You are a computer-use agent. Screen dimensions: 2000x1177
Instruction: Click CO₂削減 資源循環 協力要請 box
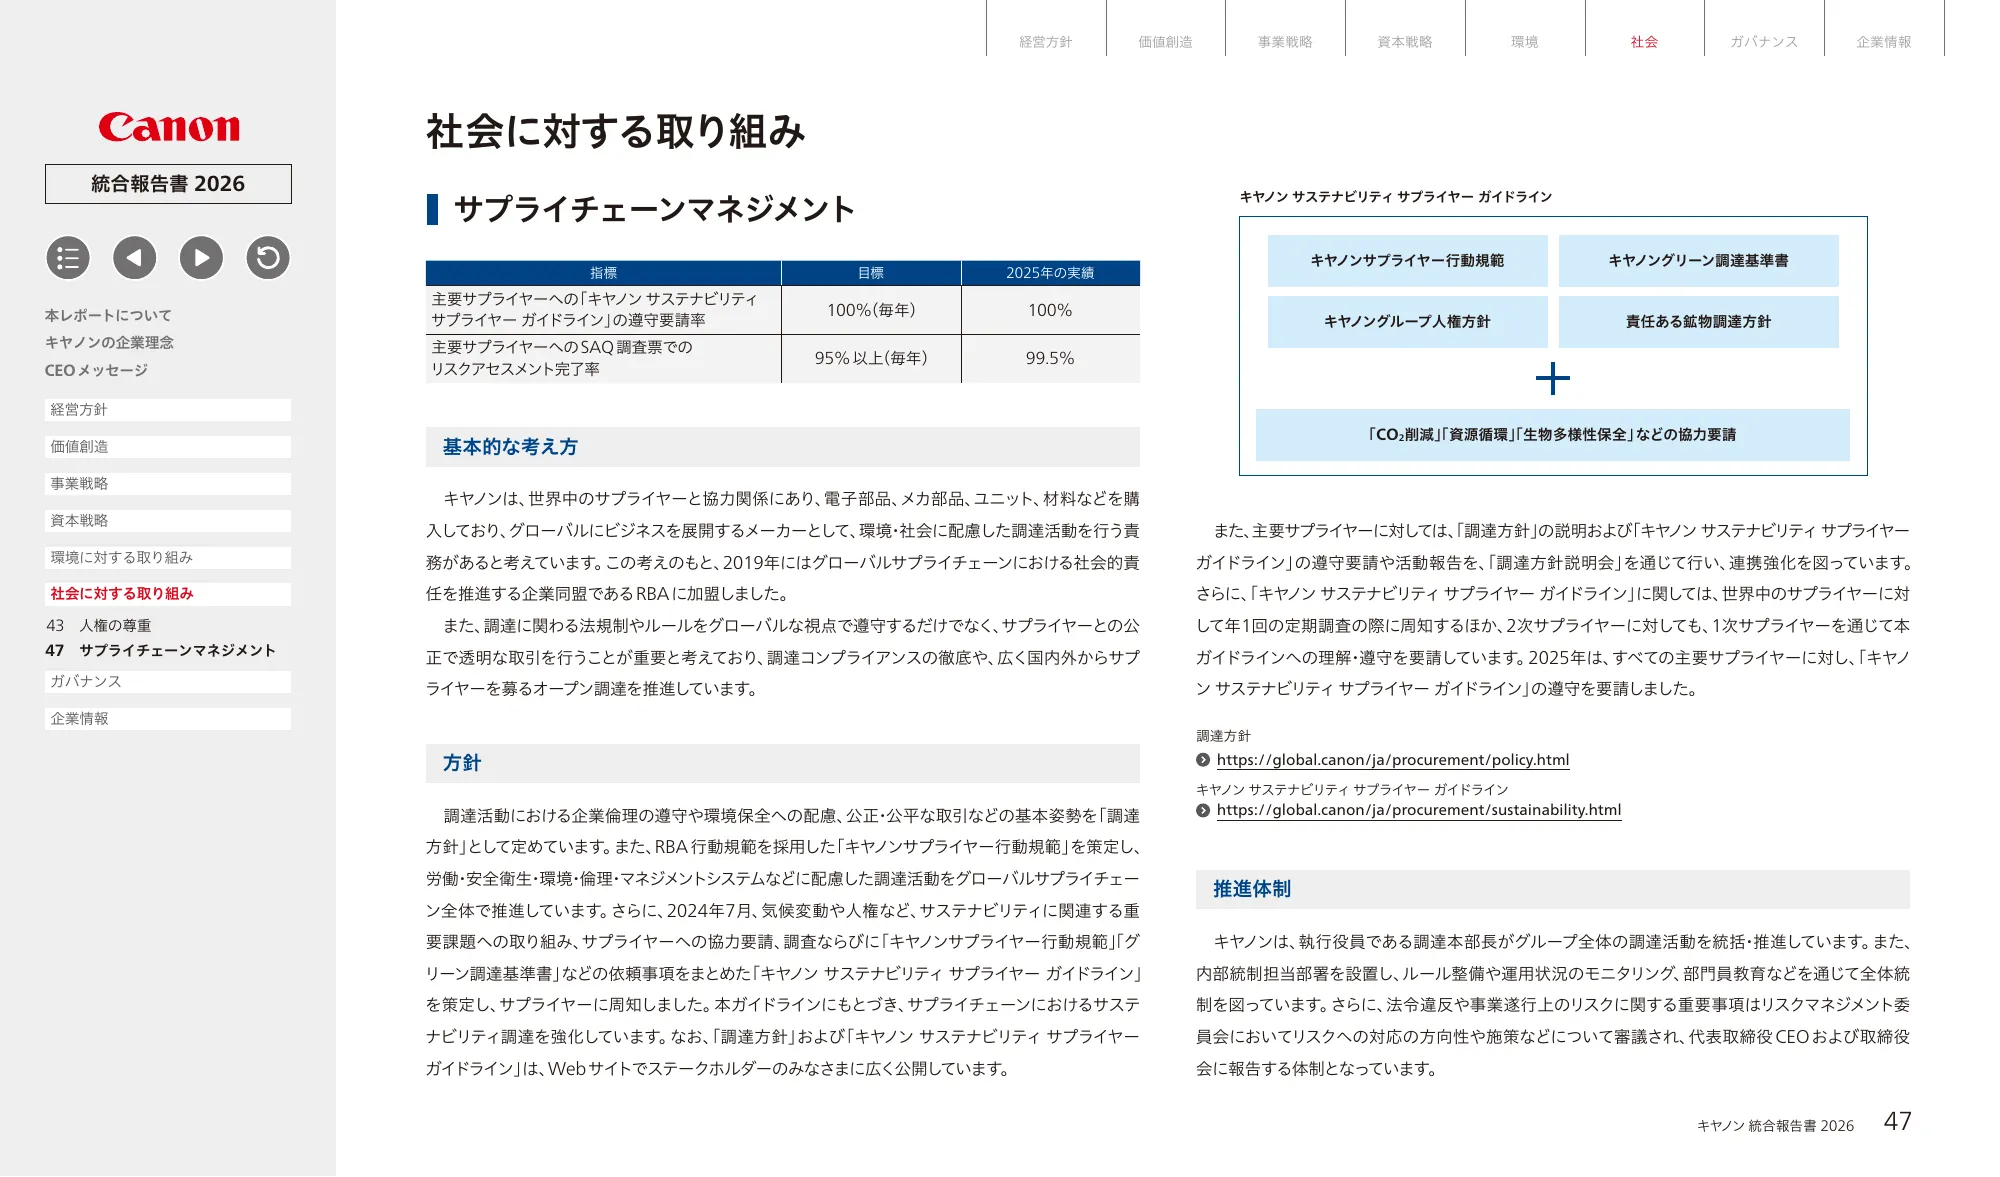point(1552,435)
